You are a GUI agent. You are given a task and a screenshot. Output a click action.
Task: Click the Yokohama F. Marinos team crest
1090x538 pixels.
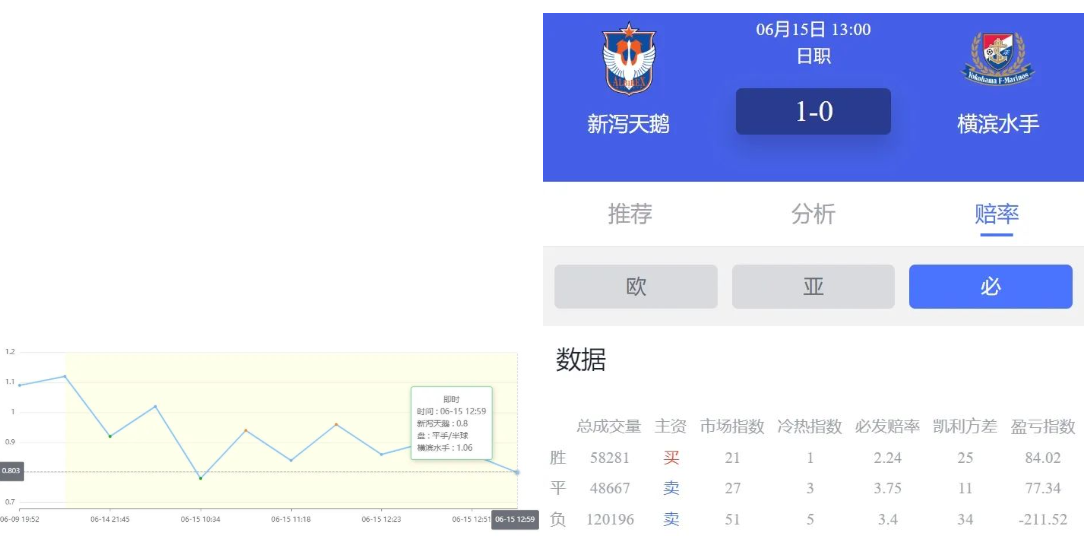point(998,59)
